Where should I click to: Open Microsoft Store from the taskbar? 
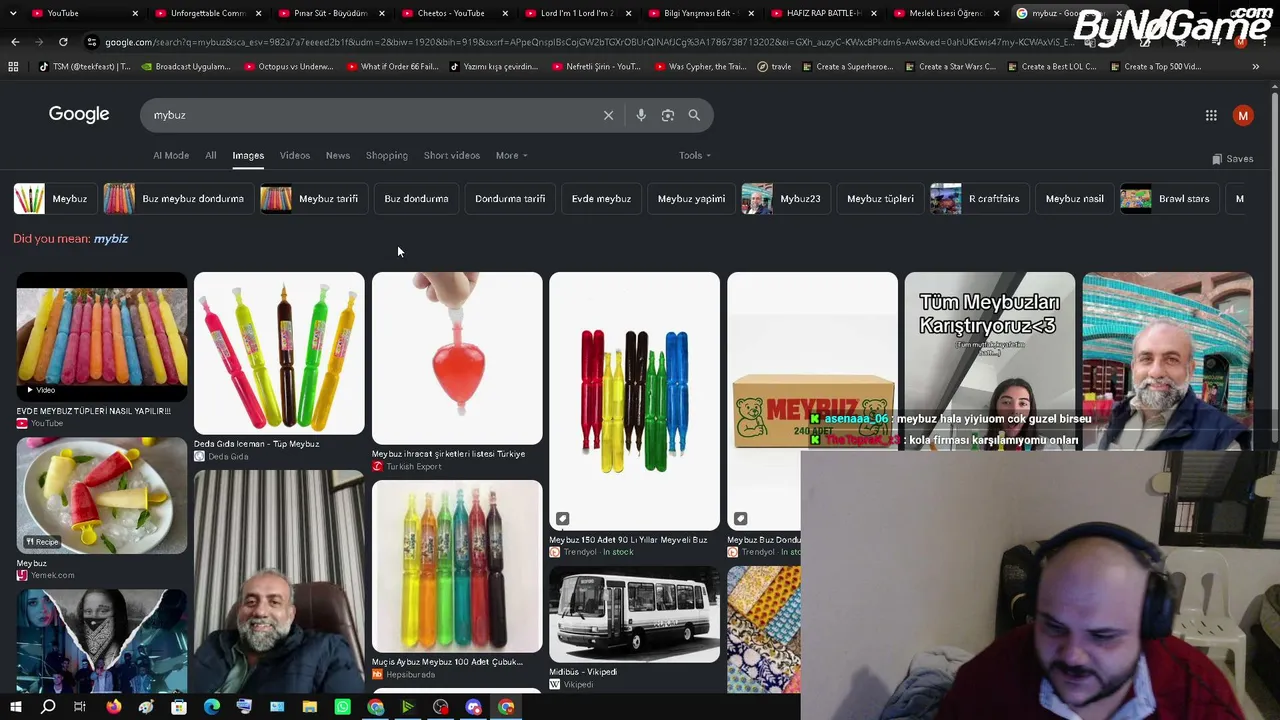click(179, 707)
